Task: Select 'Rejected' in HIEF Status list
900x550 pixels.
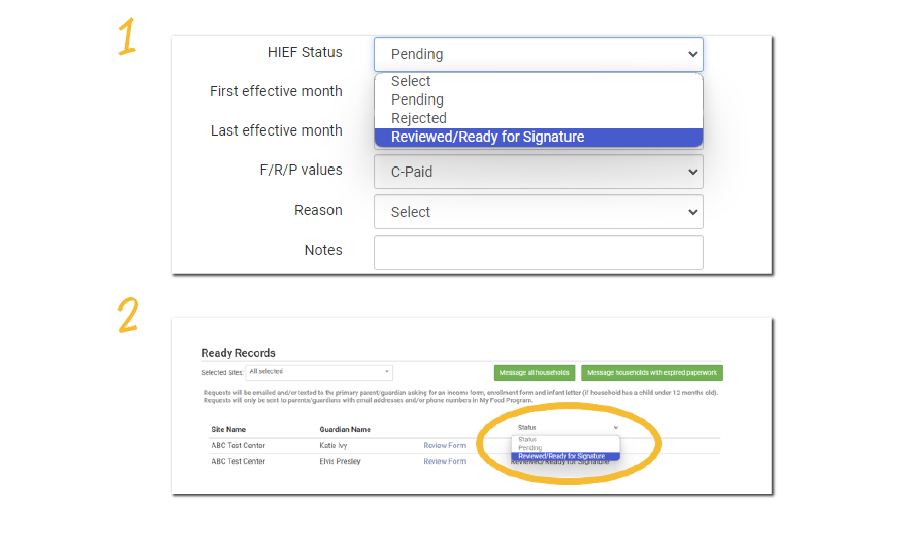Action: (419, 118)
